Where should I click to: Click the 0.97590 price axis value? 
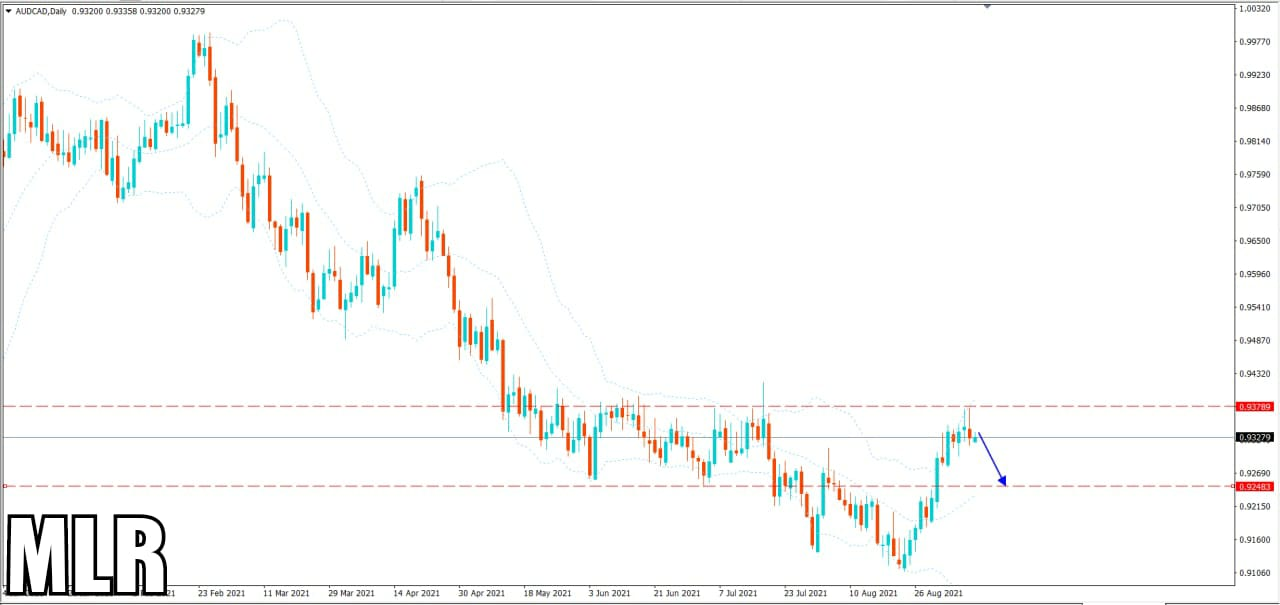click(x=1255, y=174)
